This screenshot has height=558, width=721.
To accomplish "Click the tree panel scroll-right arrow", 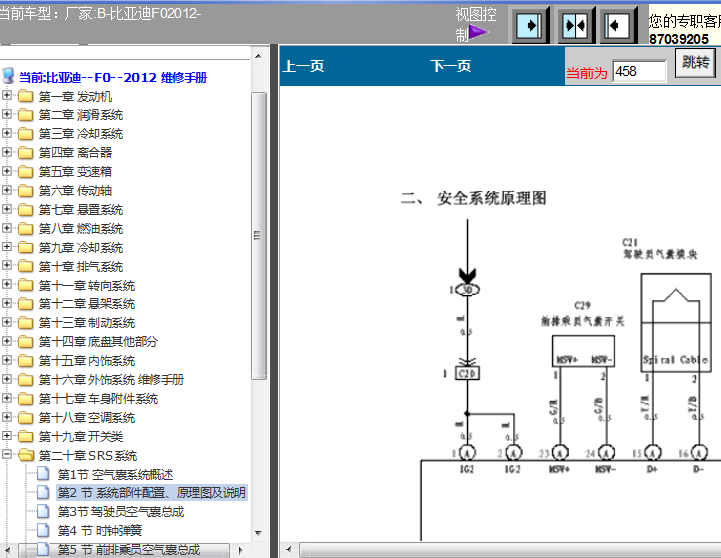I will (240, 550).
